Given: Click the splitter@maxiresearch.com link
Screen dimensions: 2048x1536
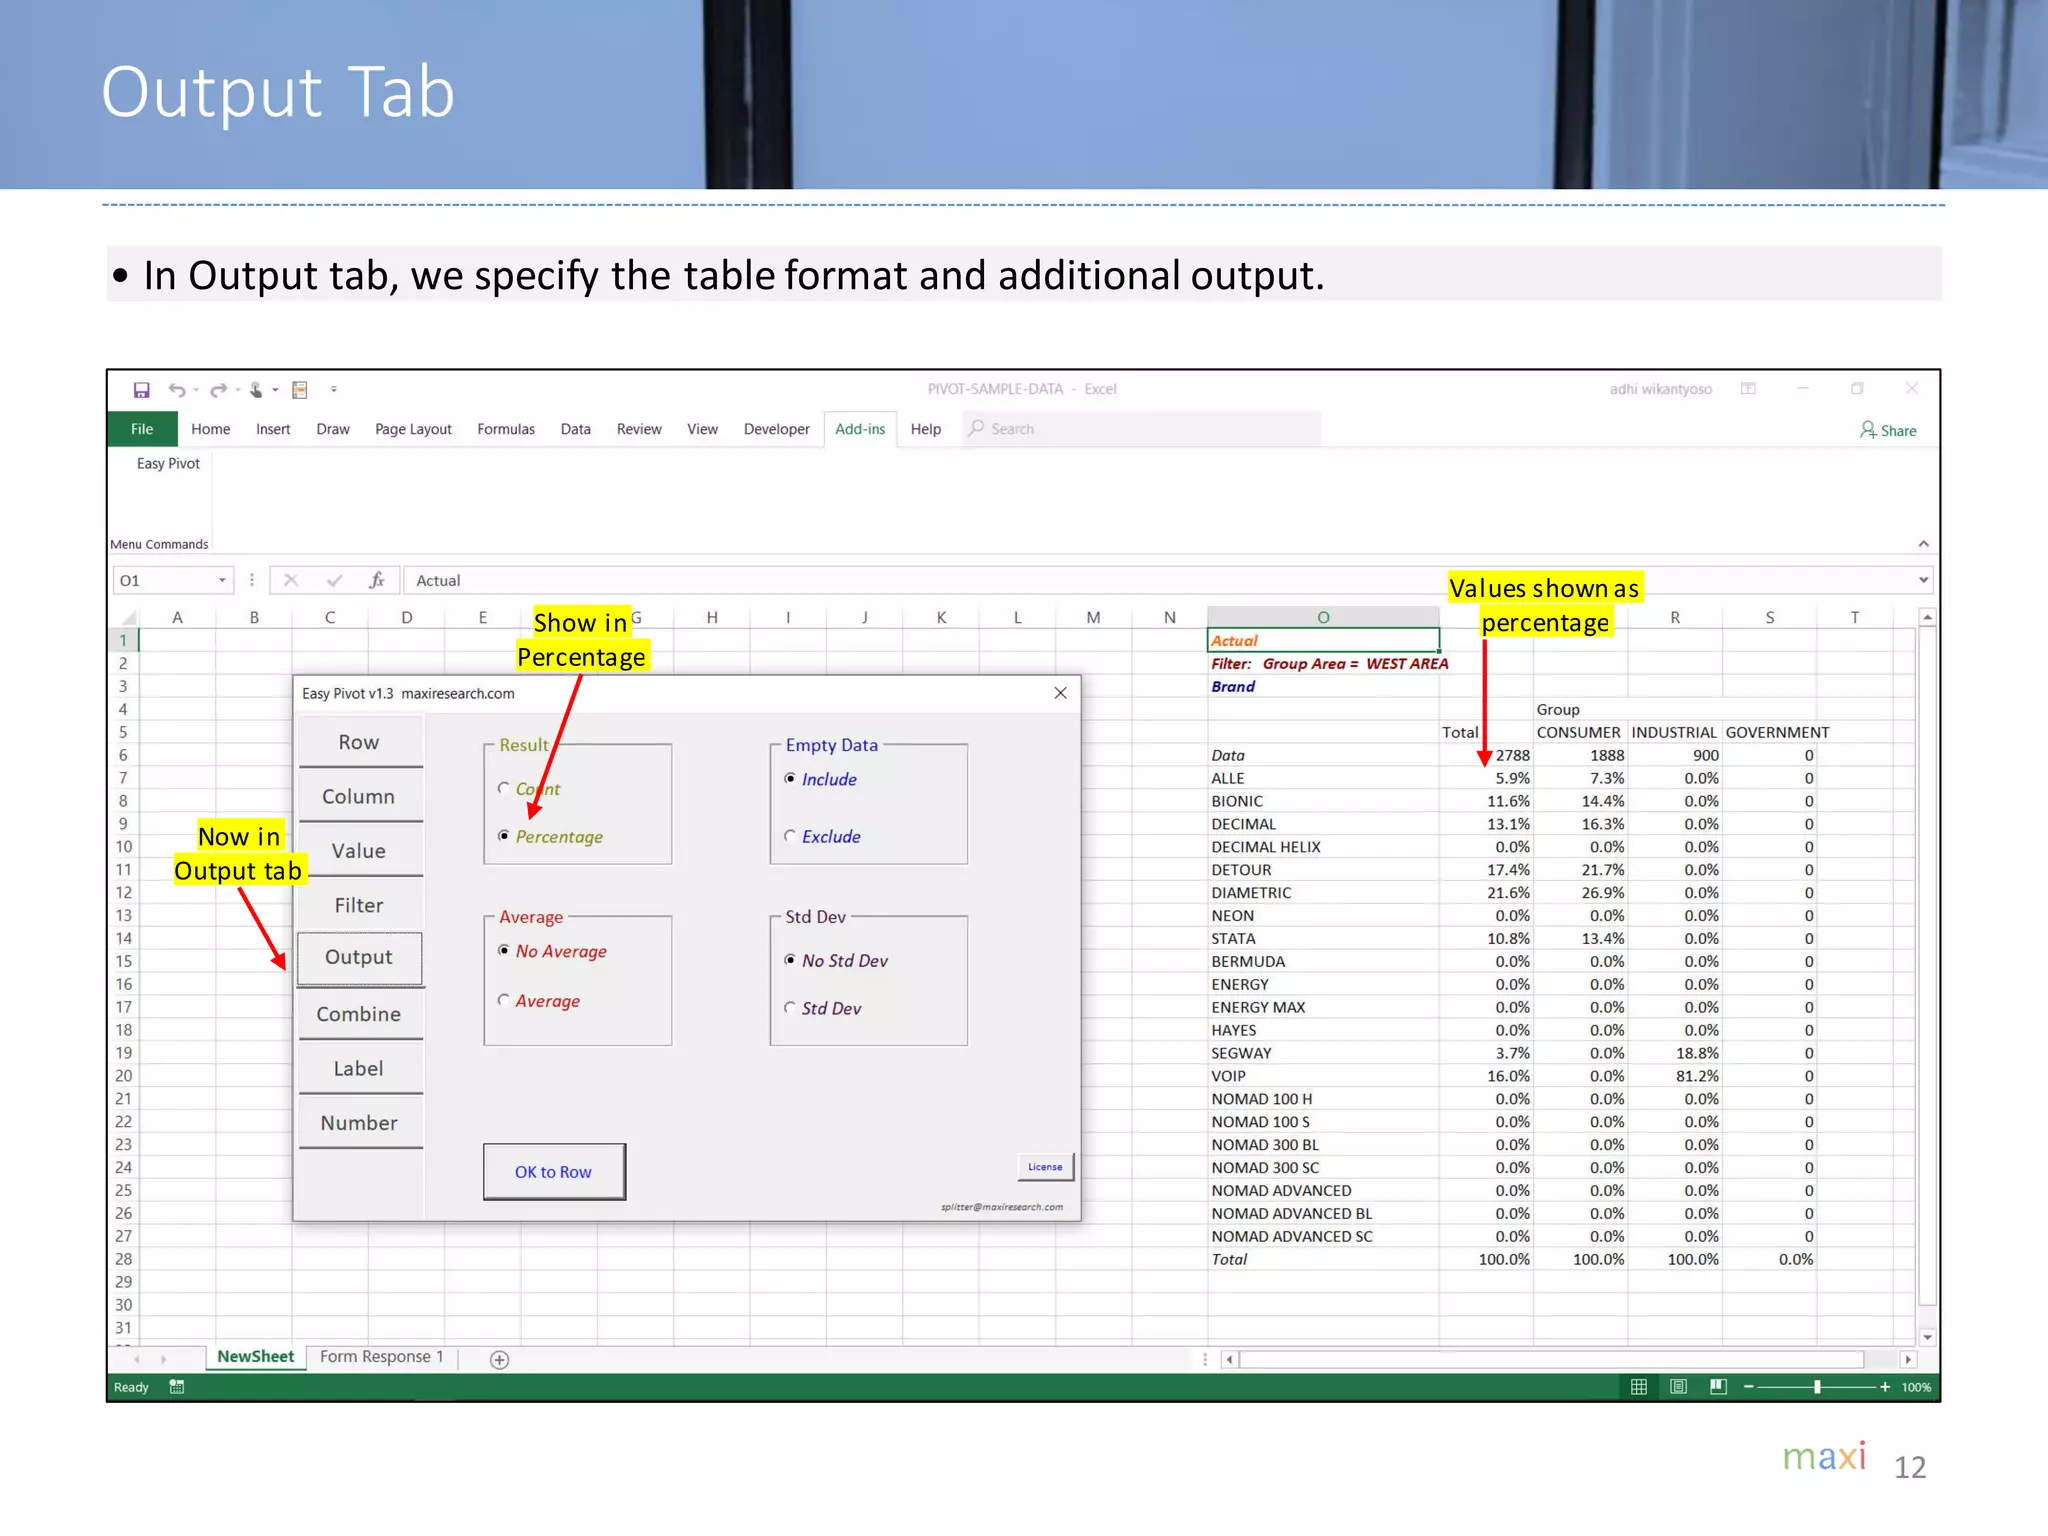Looking at the screenshot, I should (1002, 1207).
